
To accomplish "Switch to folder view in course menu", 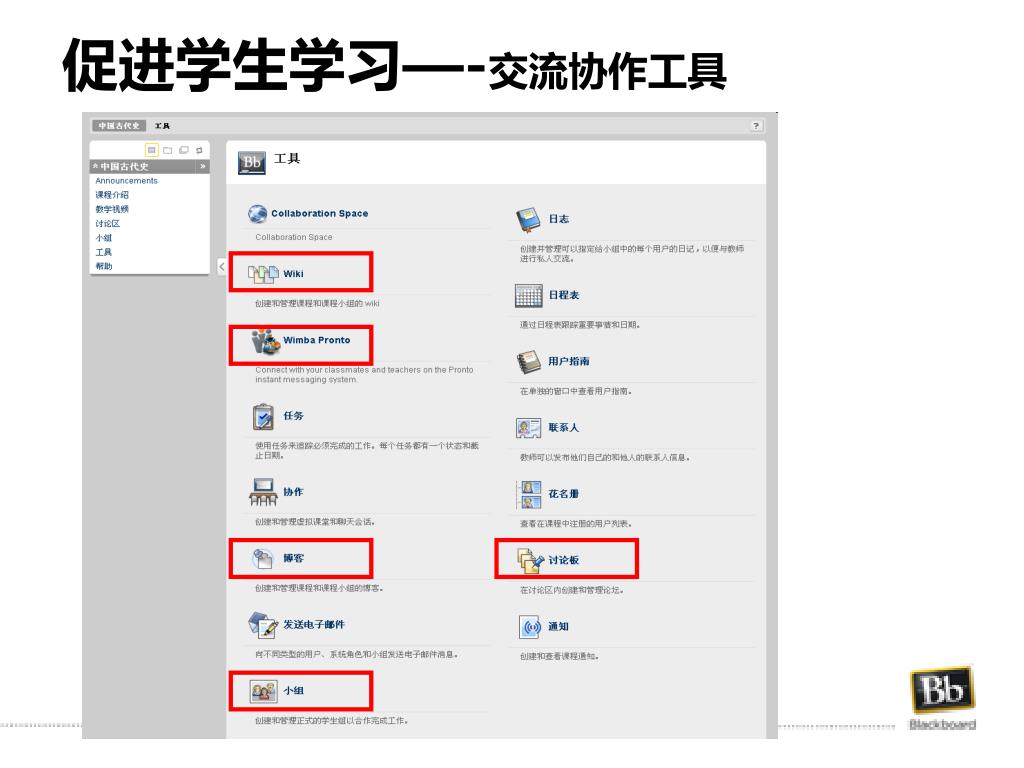I will coord(168,150).
